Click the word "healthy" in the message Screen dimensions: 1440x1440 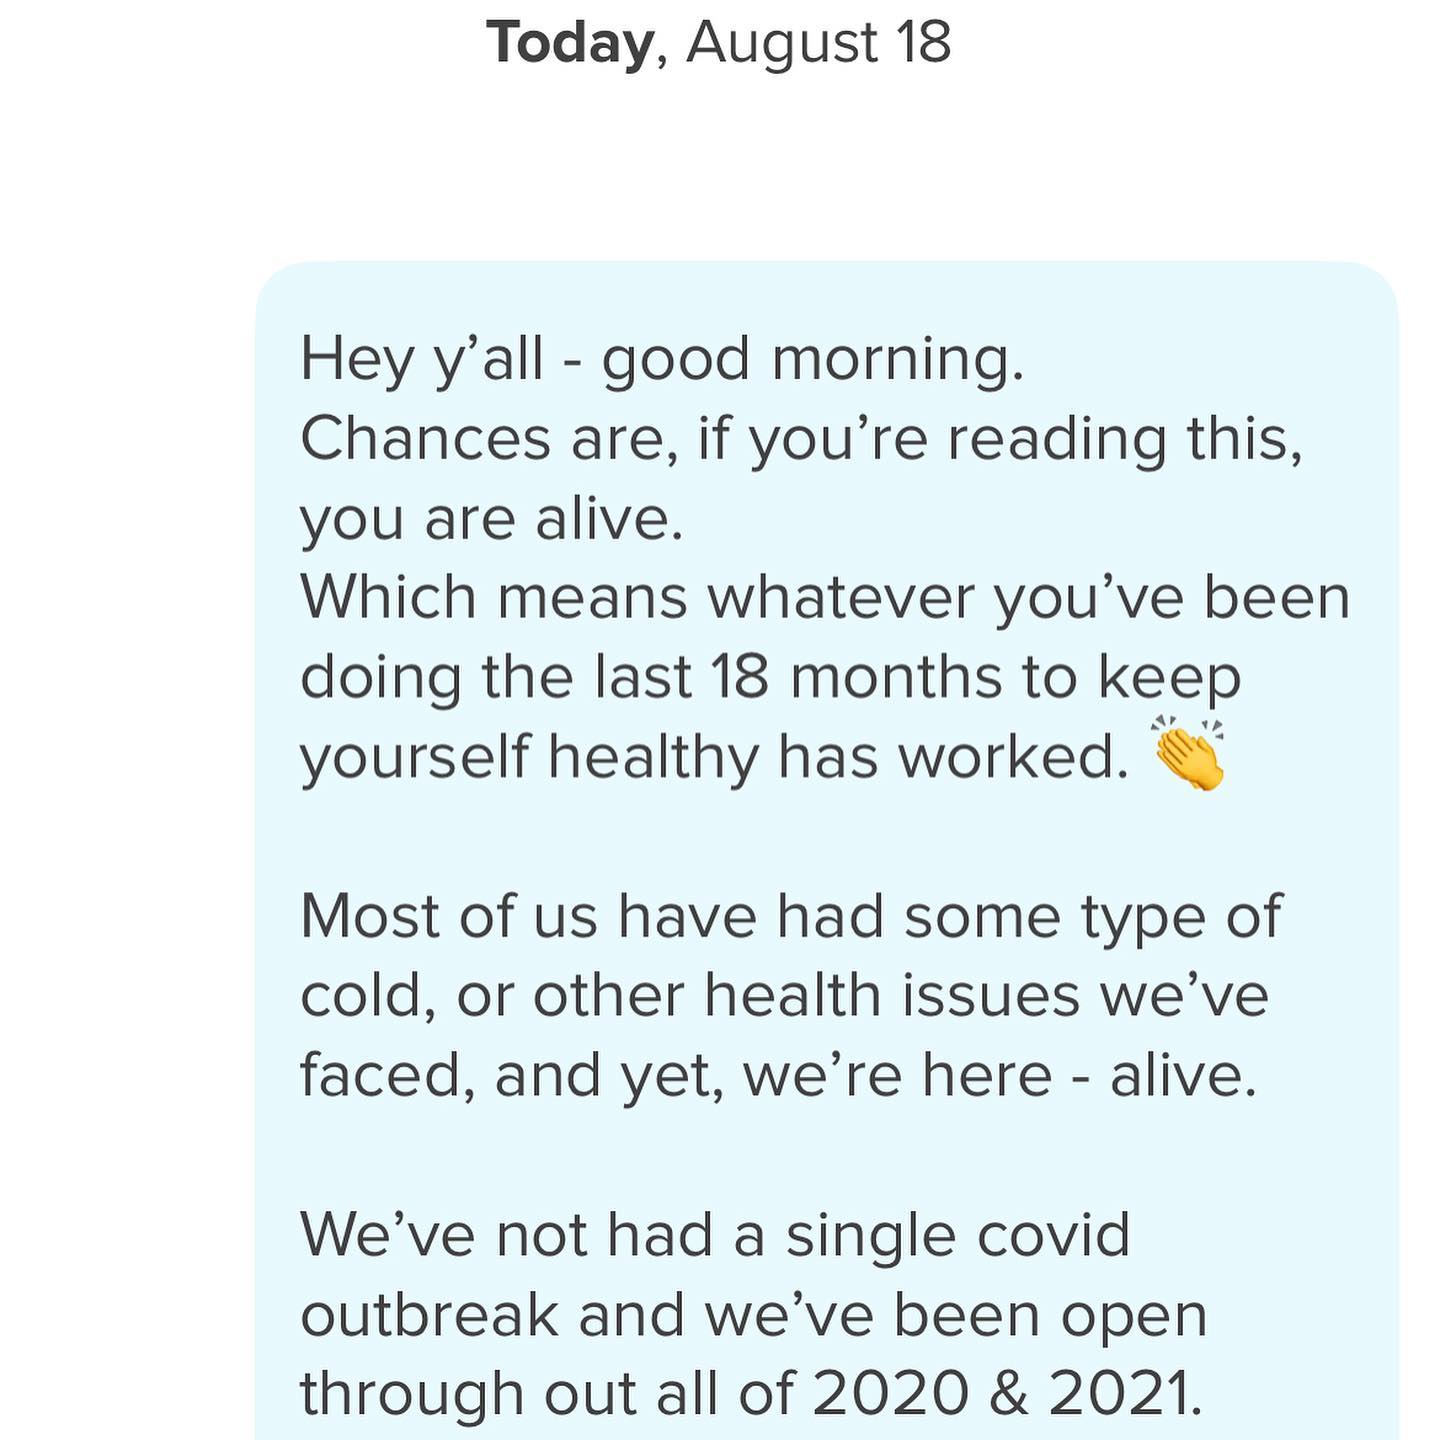coord(653,757)
